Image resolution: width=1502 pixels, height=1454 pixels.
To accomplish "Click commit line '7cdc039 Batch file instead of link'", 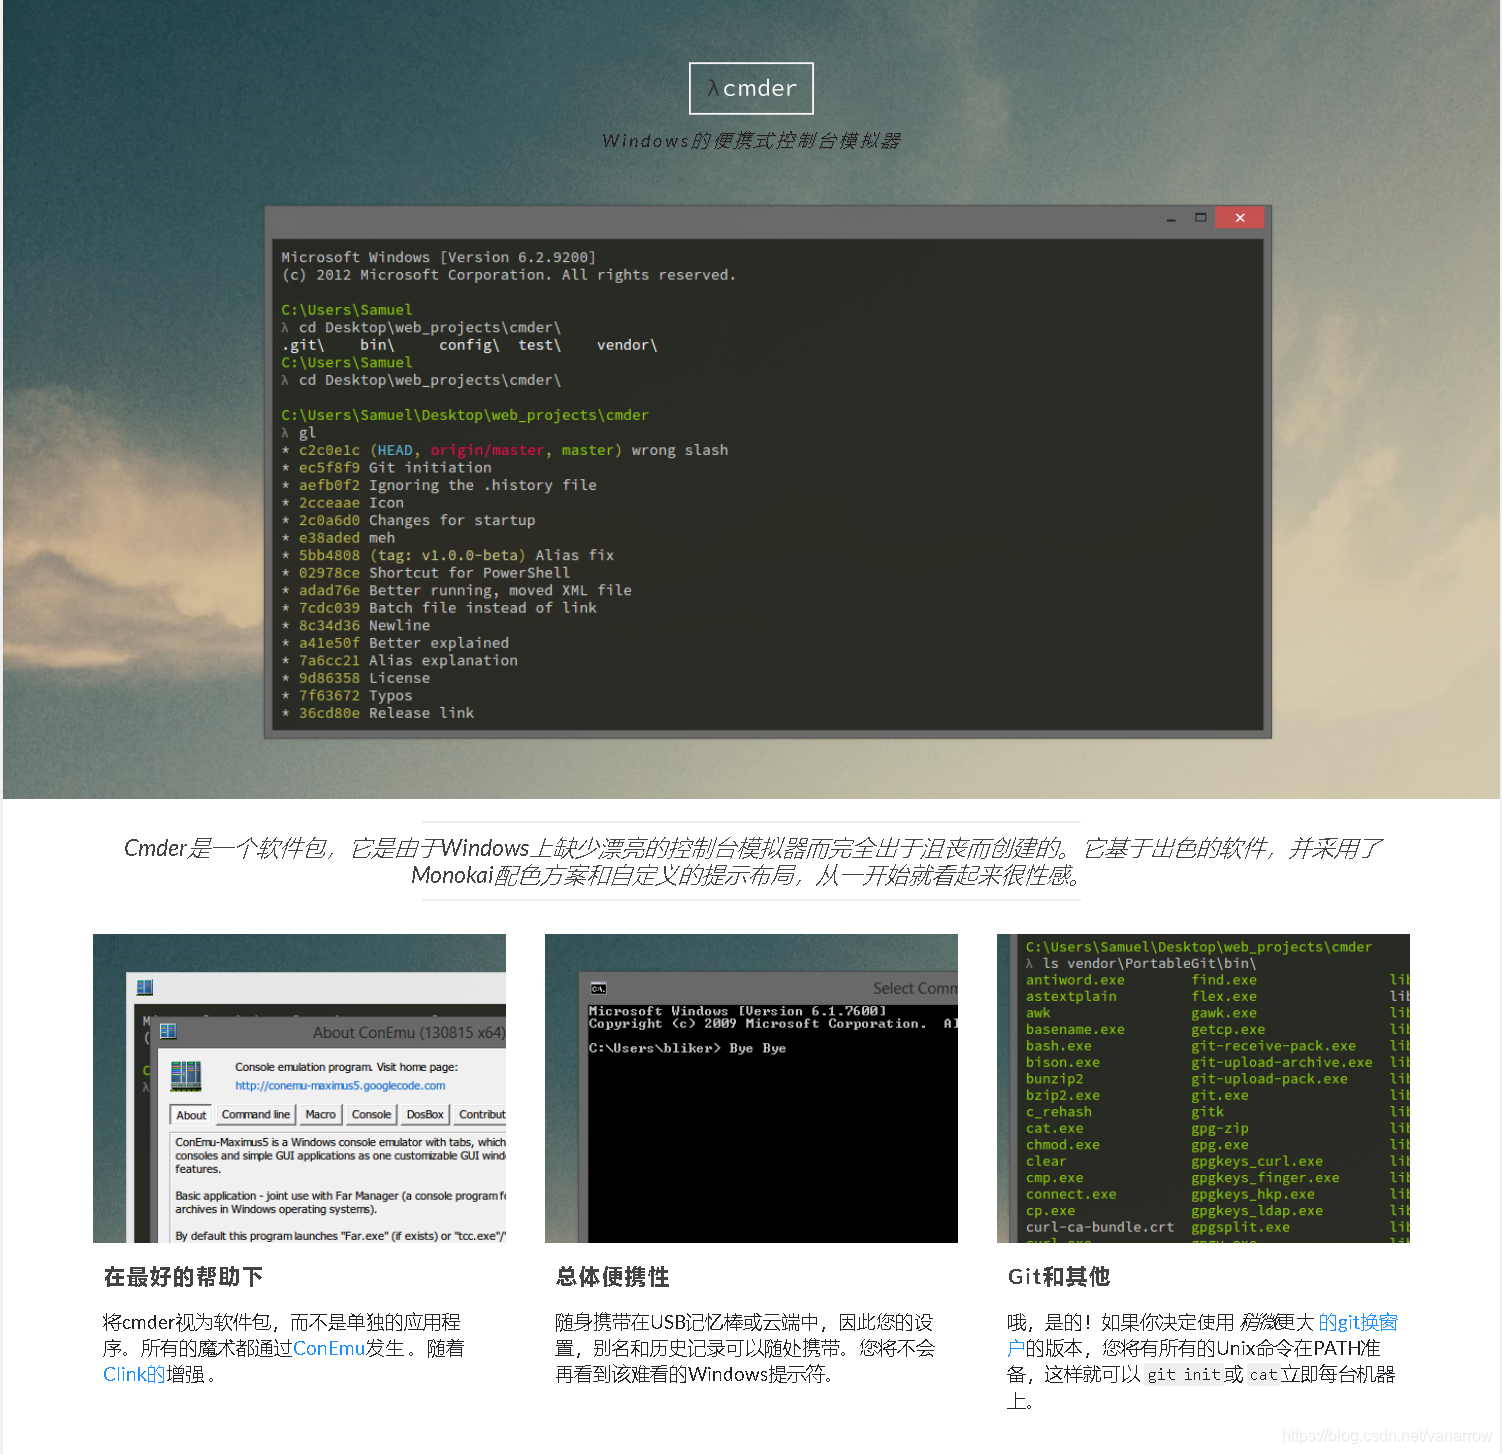I will point(439,608).
